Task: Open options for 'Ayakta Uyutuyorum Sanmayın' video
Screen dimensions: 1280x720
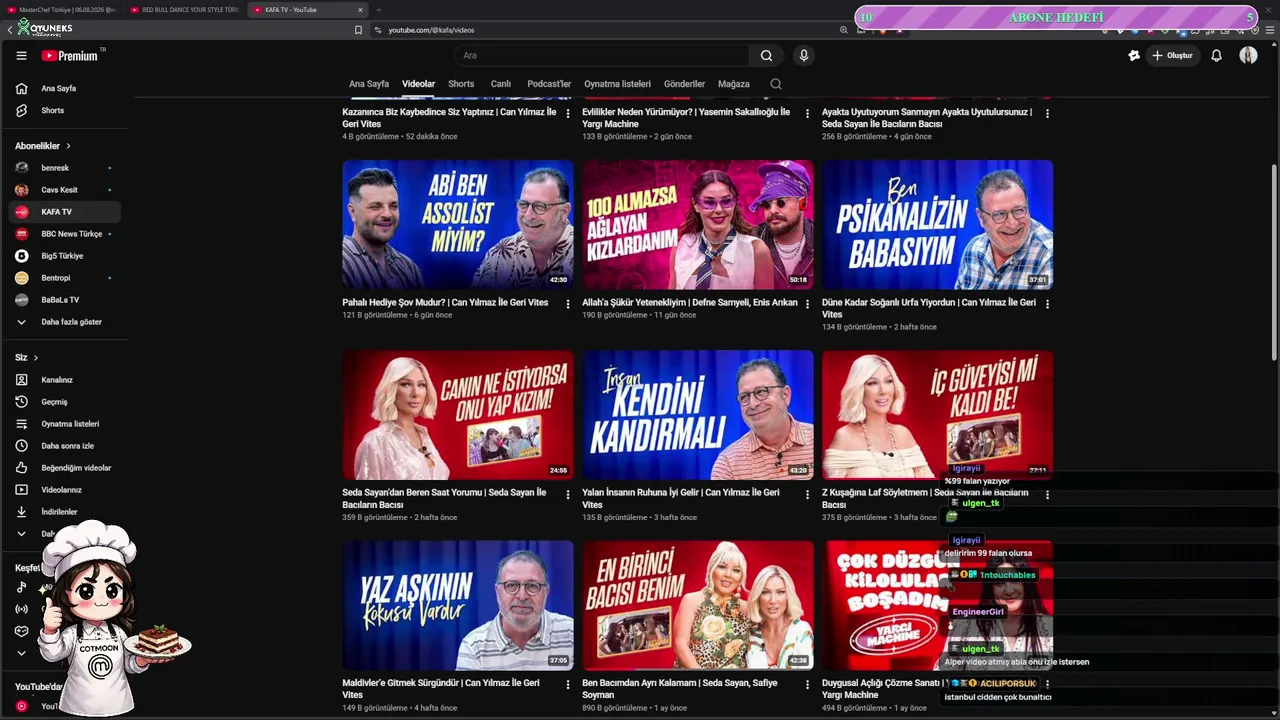Action: pos(1047,114)
